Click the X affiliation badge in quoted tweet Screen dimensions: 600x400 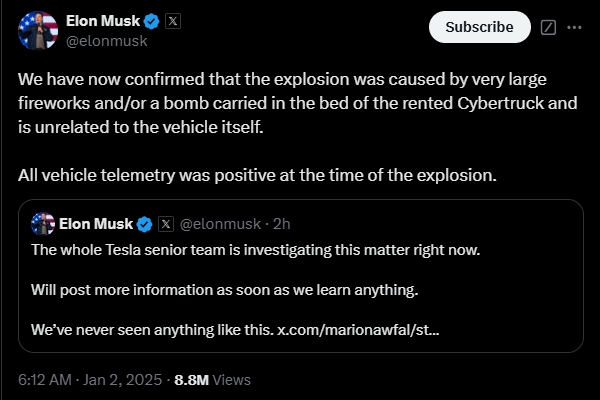point(166,222)
